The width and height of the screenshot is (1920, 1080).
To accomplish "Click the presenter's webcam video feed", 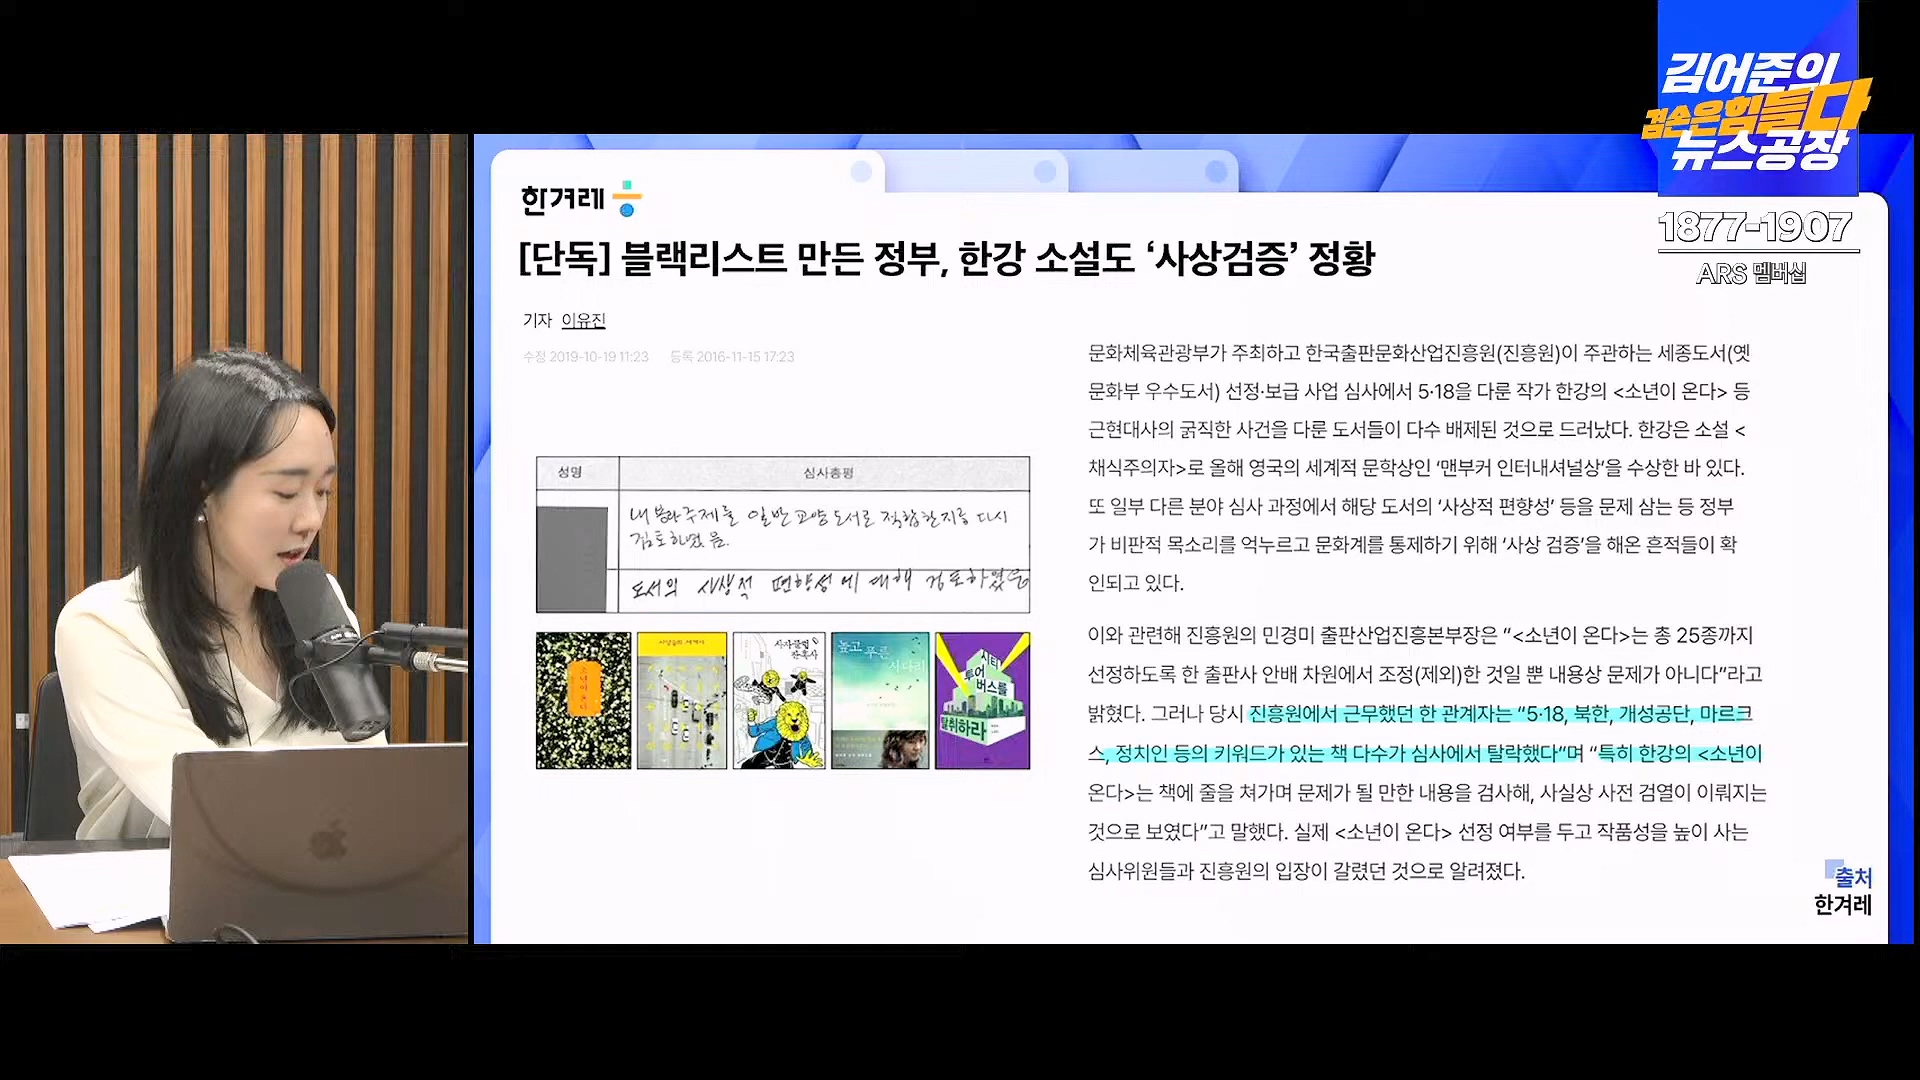I will (x=234, y=539).
